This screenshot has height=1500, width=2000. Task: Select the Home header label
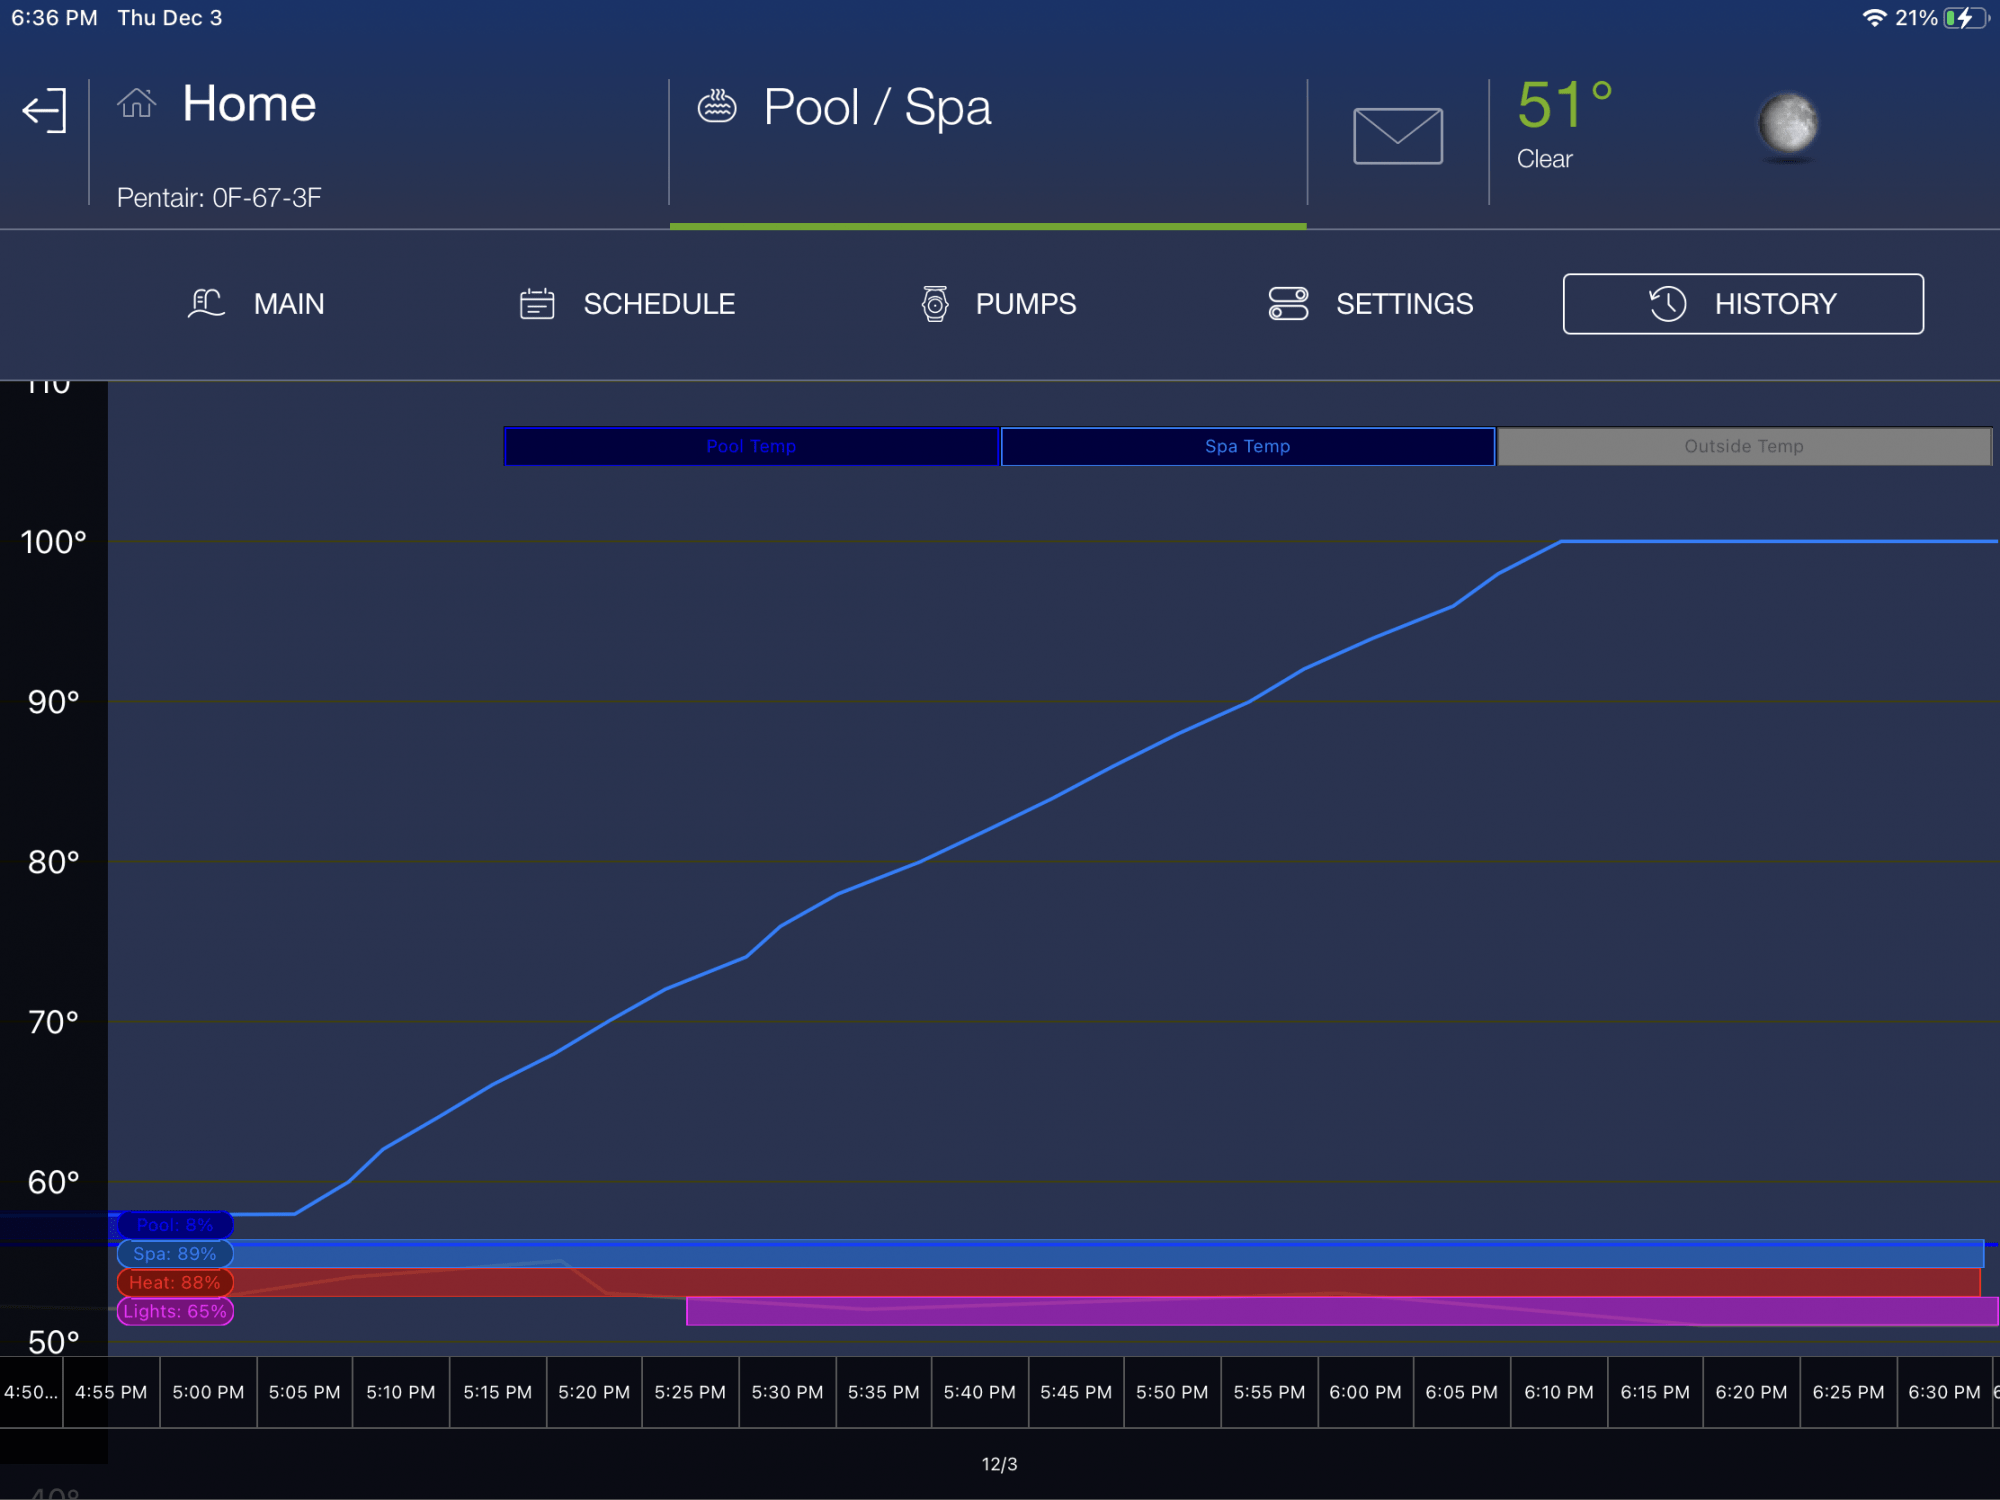(x=249, y=104)
